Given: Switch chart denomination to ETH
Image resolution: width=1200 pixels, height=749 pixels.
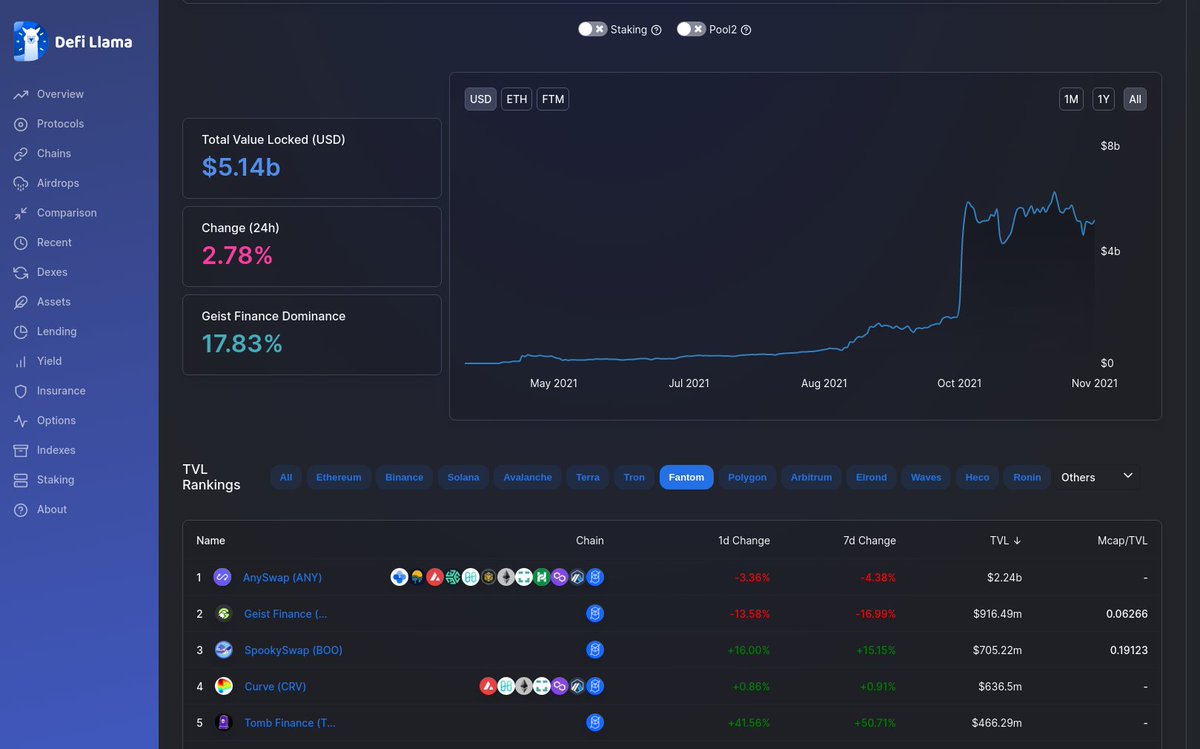Looking at the screenshot, I should click(x=516, y=99).
